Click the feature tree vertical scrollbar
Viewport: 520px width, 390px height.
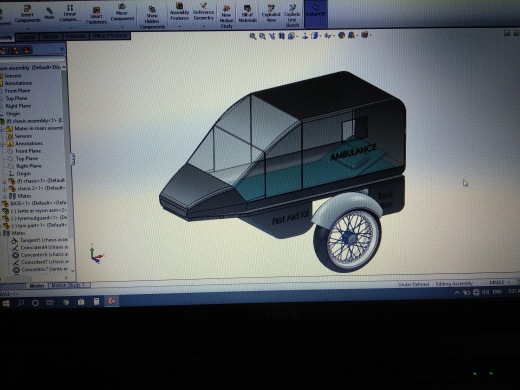(x=64, y=167)
